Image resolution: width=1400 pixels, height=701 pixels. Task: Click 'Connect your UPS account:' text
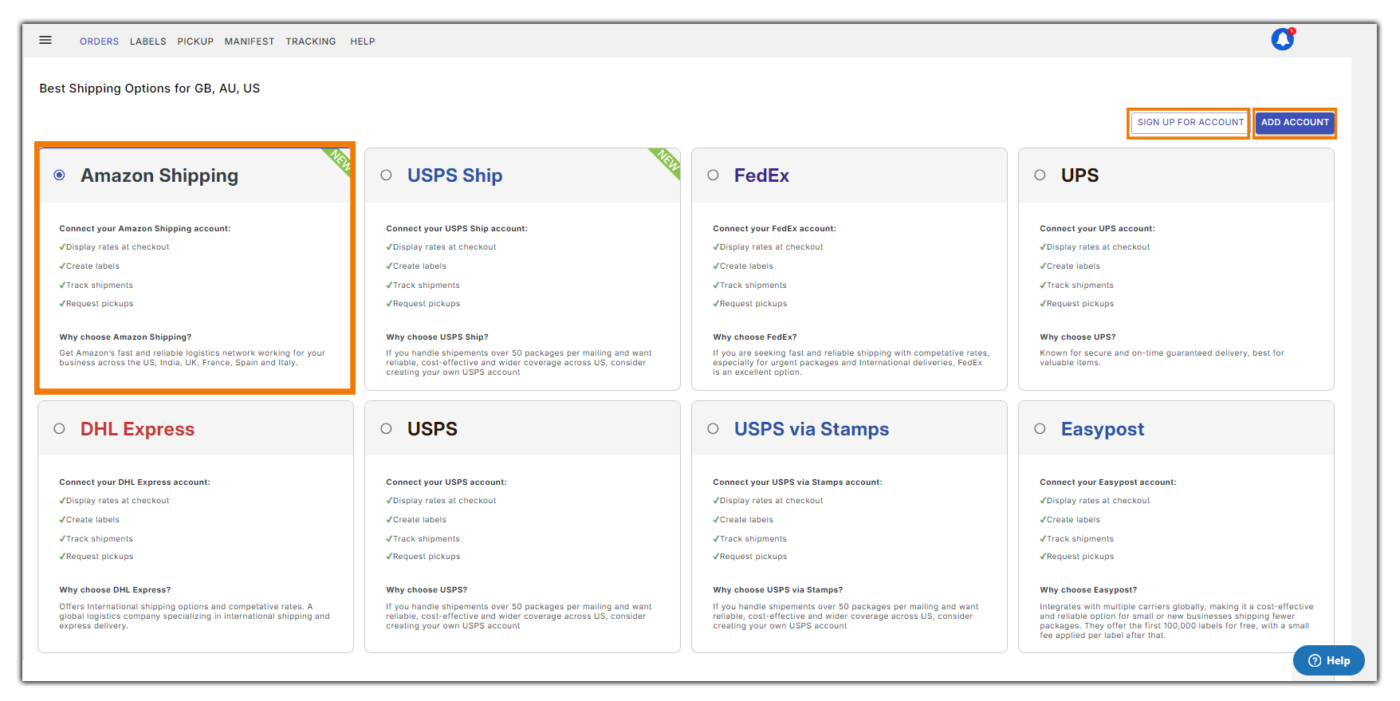[1097, 228]
